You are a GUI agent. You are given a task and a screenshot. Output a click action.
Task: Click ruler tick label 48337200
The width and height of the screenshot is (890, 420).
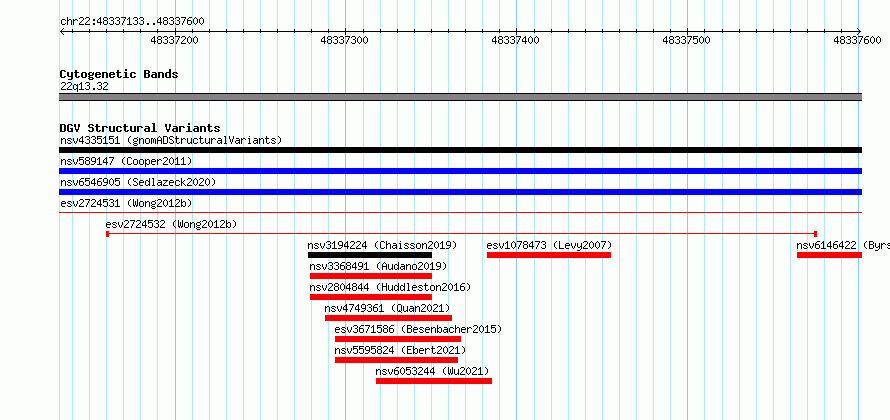tap(175, 40)
